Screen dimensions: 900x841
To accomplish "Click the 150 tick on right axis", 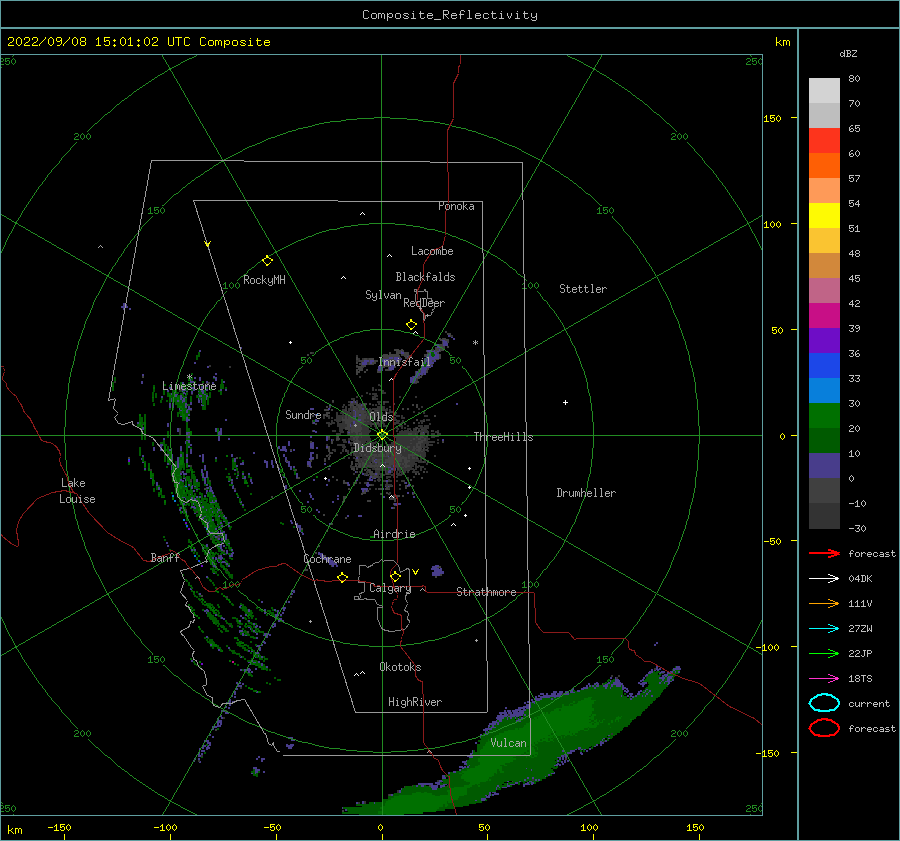I will 772,118.
